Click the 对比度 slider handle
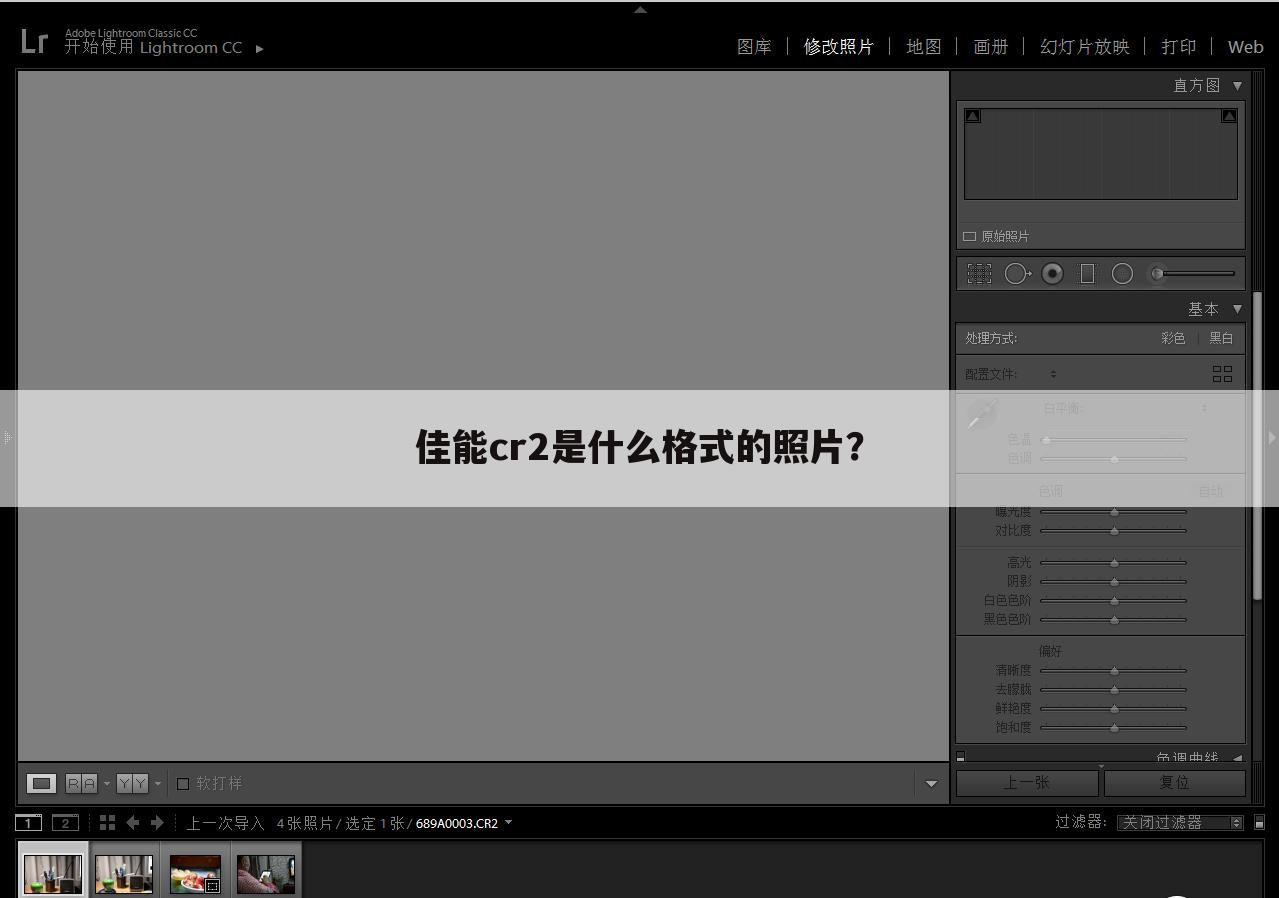 pos(1114,530)
